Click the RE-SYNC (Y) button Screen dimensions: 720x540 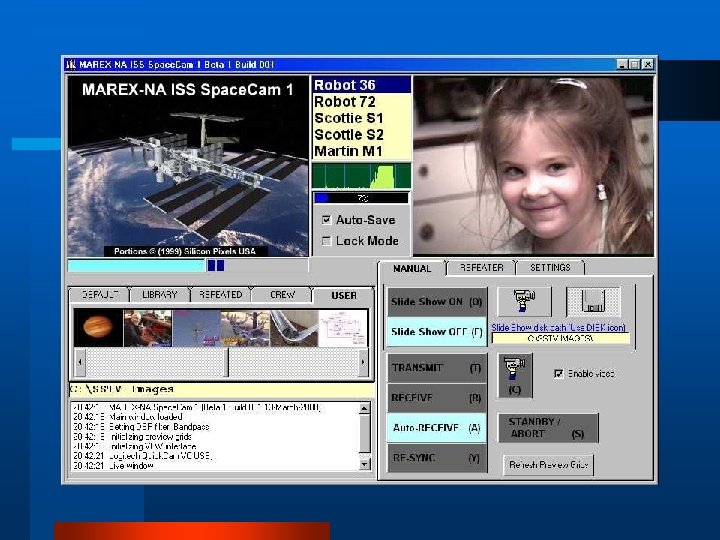coord(436,458)
